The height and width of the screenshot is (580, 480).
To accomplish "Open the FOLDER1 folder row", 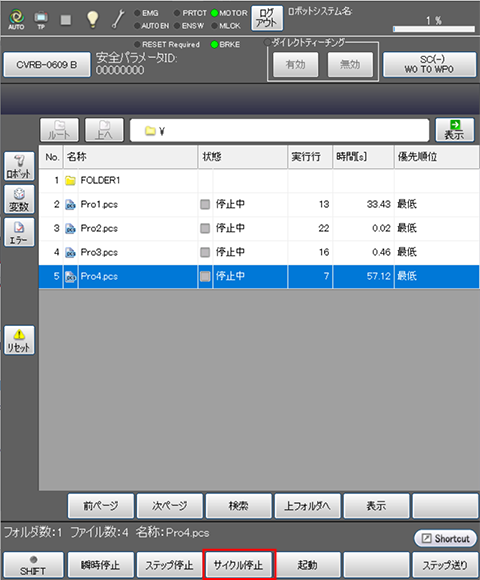I will [x=259, y=181].
